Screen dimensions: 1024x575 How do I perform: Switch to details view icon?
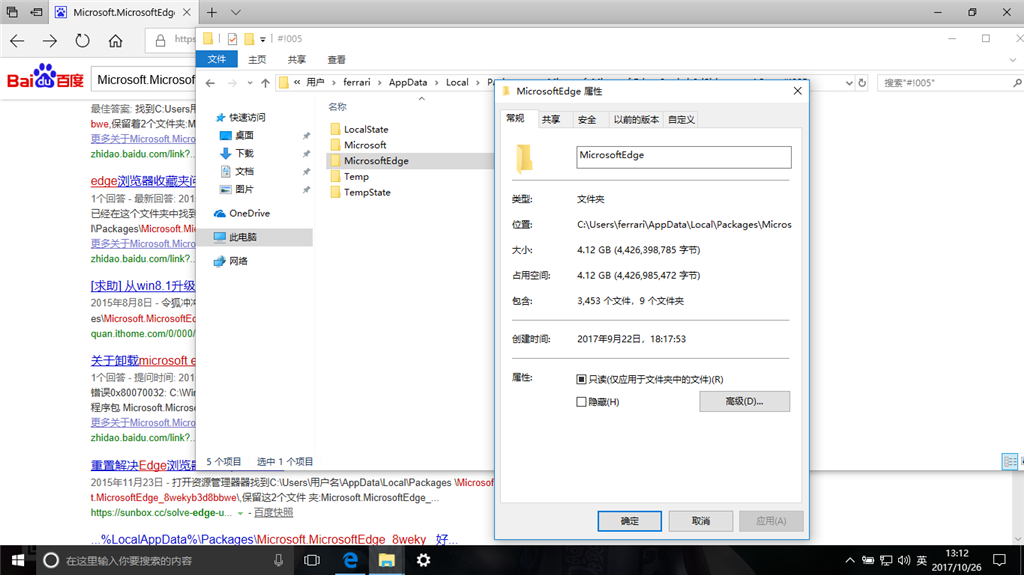coord(1010,461)
